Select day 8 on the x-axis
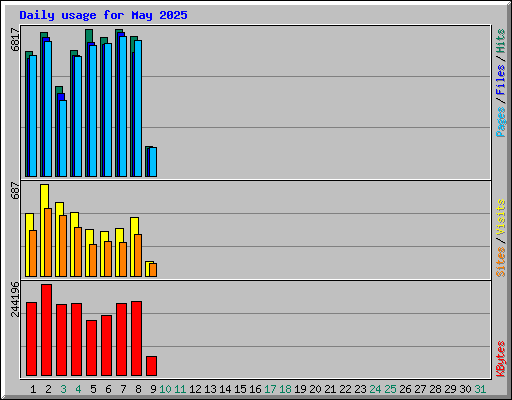The height and width of the screenshot is (400, 512). 138,389
